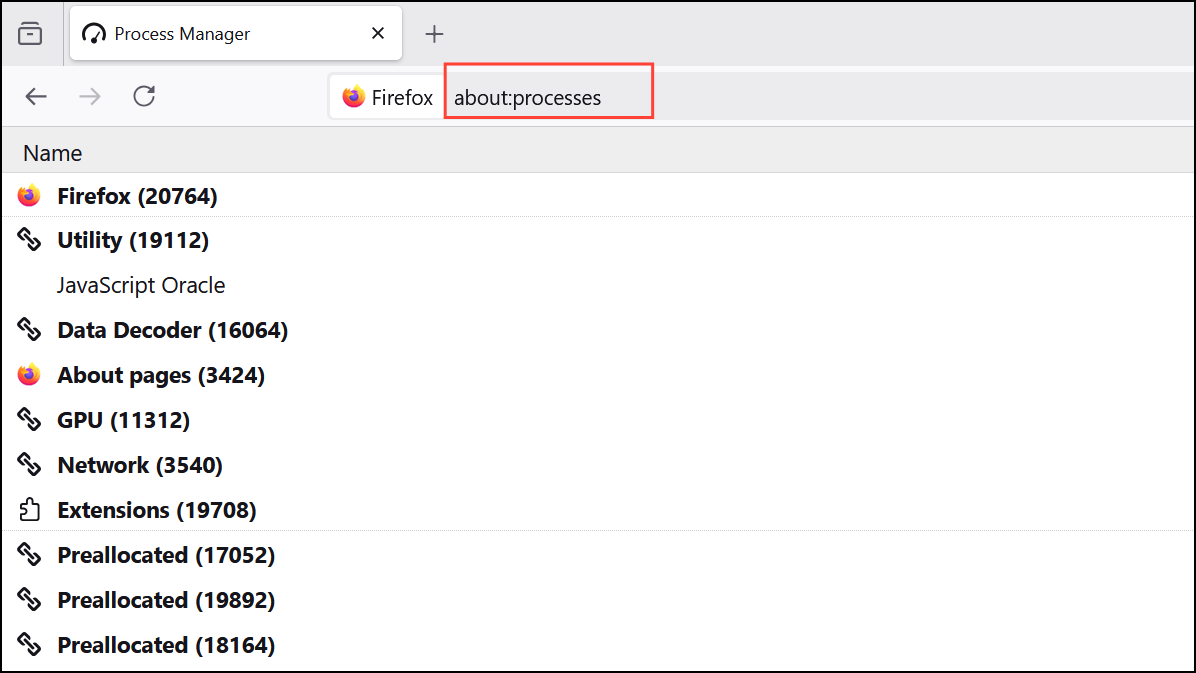Select the Firefox (20764) main process row

click(x=137, y=195)
